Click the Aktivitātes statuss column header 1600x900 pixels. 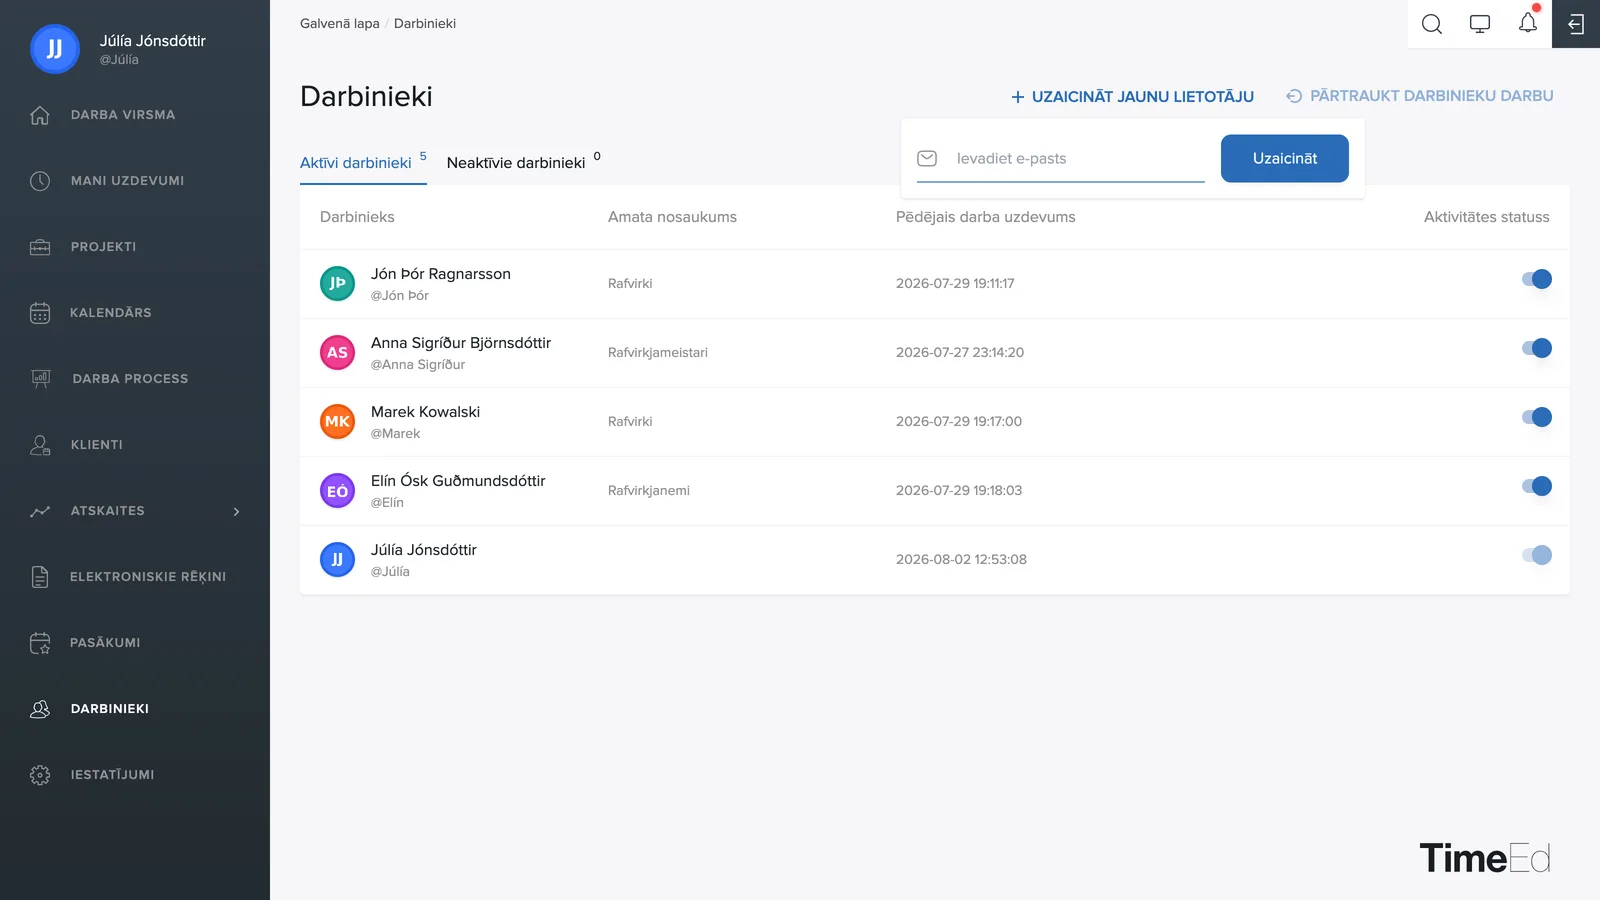[1486, 217]
